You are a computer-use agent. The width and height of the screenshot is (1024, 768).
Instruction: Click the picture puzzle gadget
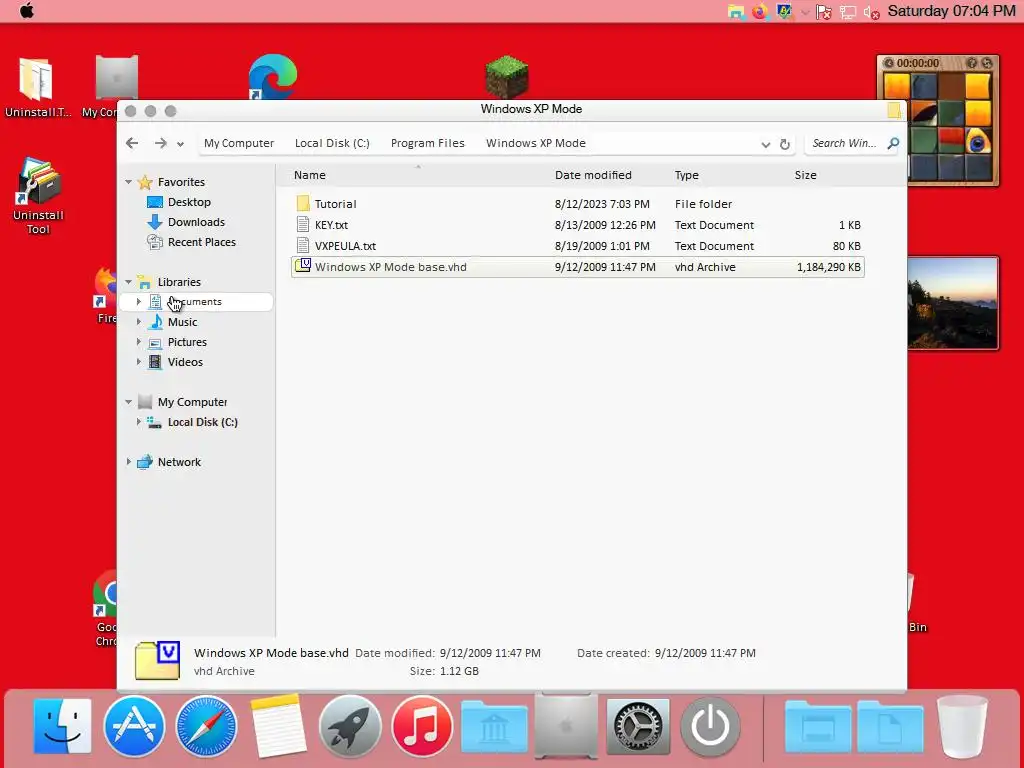(x=938, y=120)
